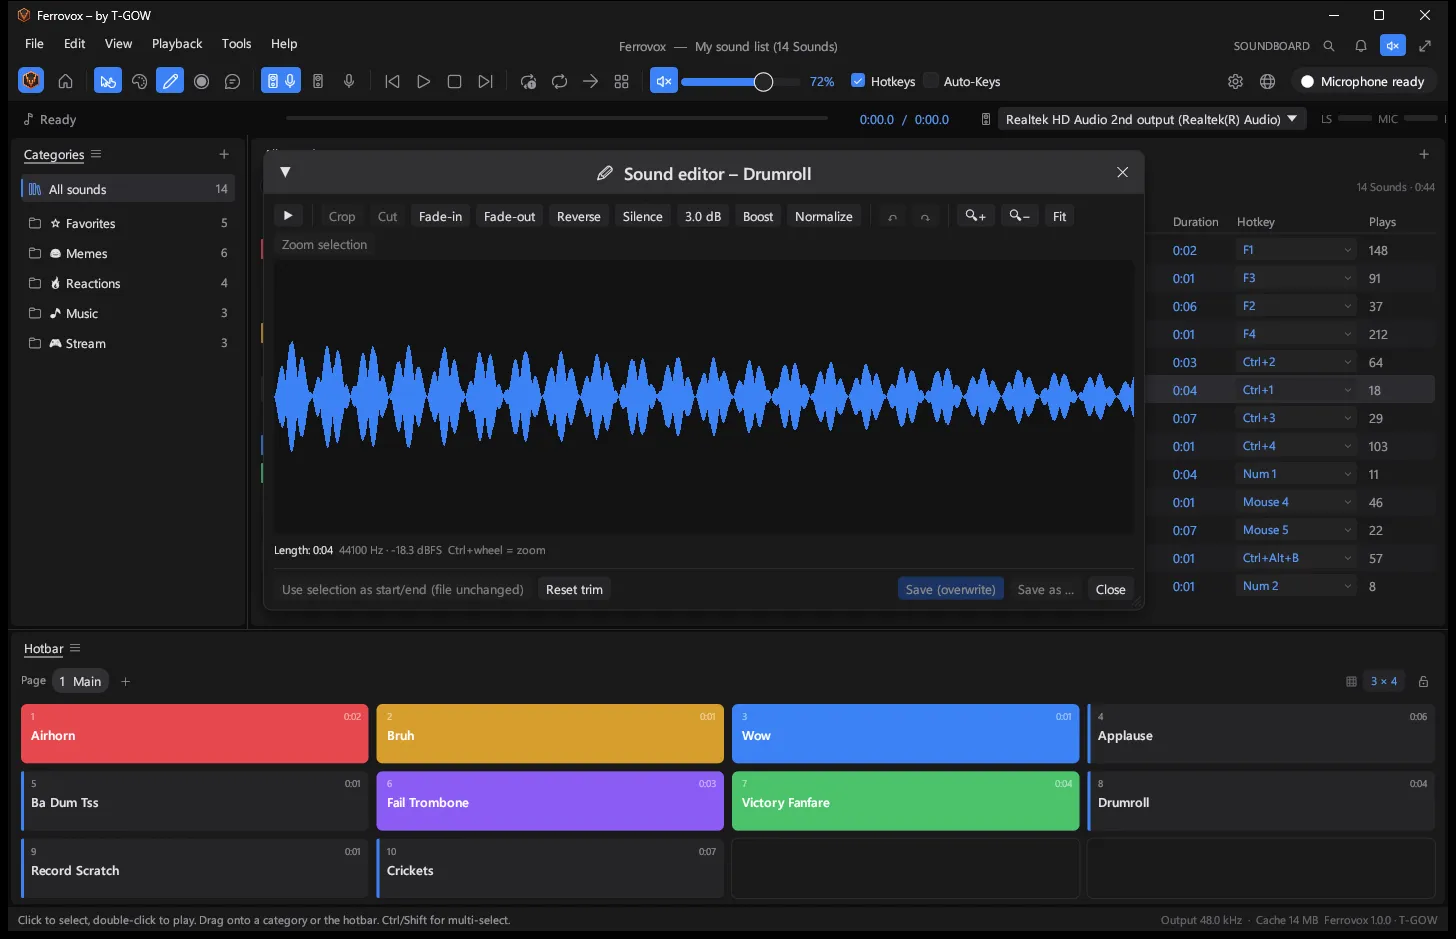
Task: Click the globe language icon
Action: [1267, 82]
